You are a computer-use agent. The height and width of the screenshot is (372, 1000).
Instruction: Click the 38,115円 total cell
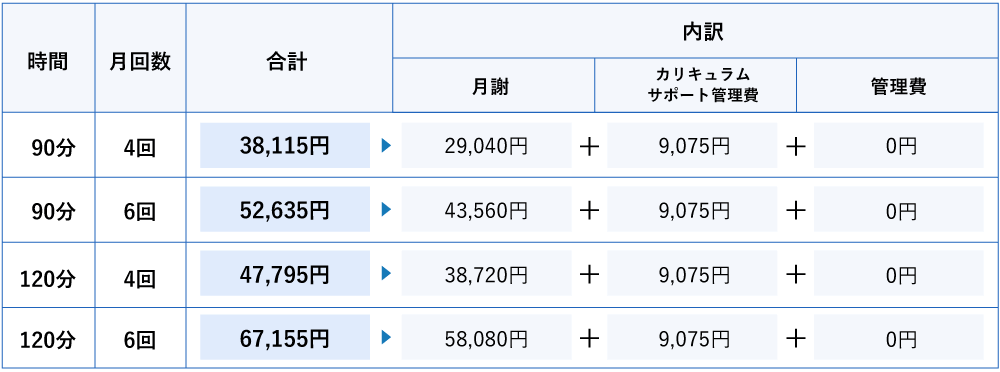(x=285, y=145)
